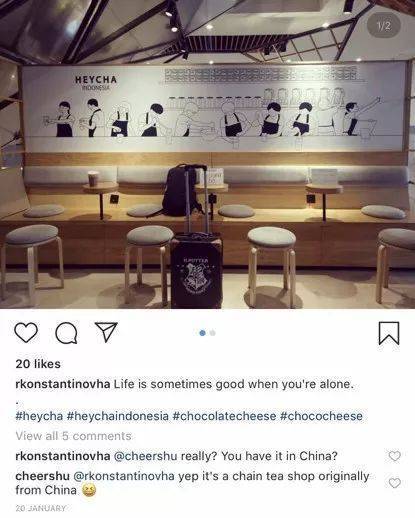Tap the 20 January timestamp
Image resolution: width=415 pixels, height=518 pixels.
tap(41, 508)
